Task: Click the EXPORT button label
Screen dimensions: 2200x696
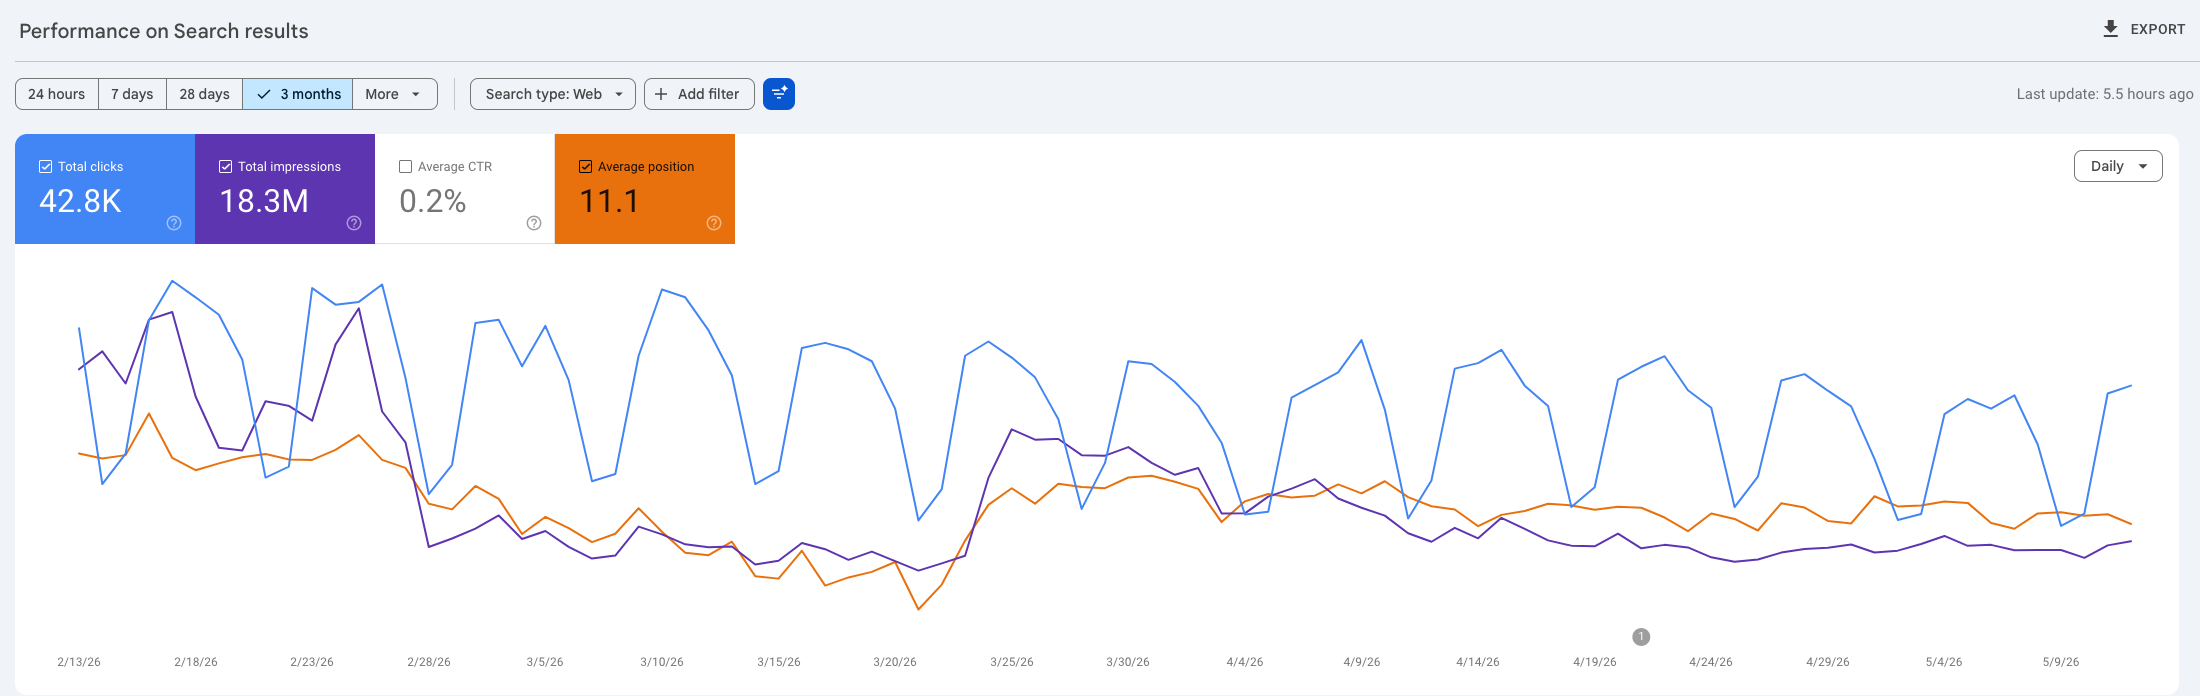Action: (2158, 29)
